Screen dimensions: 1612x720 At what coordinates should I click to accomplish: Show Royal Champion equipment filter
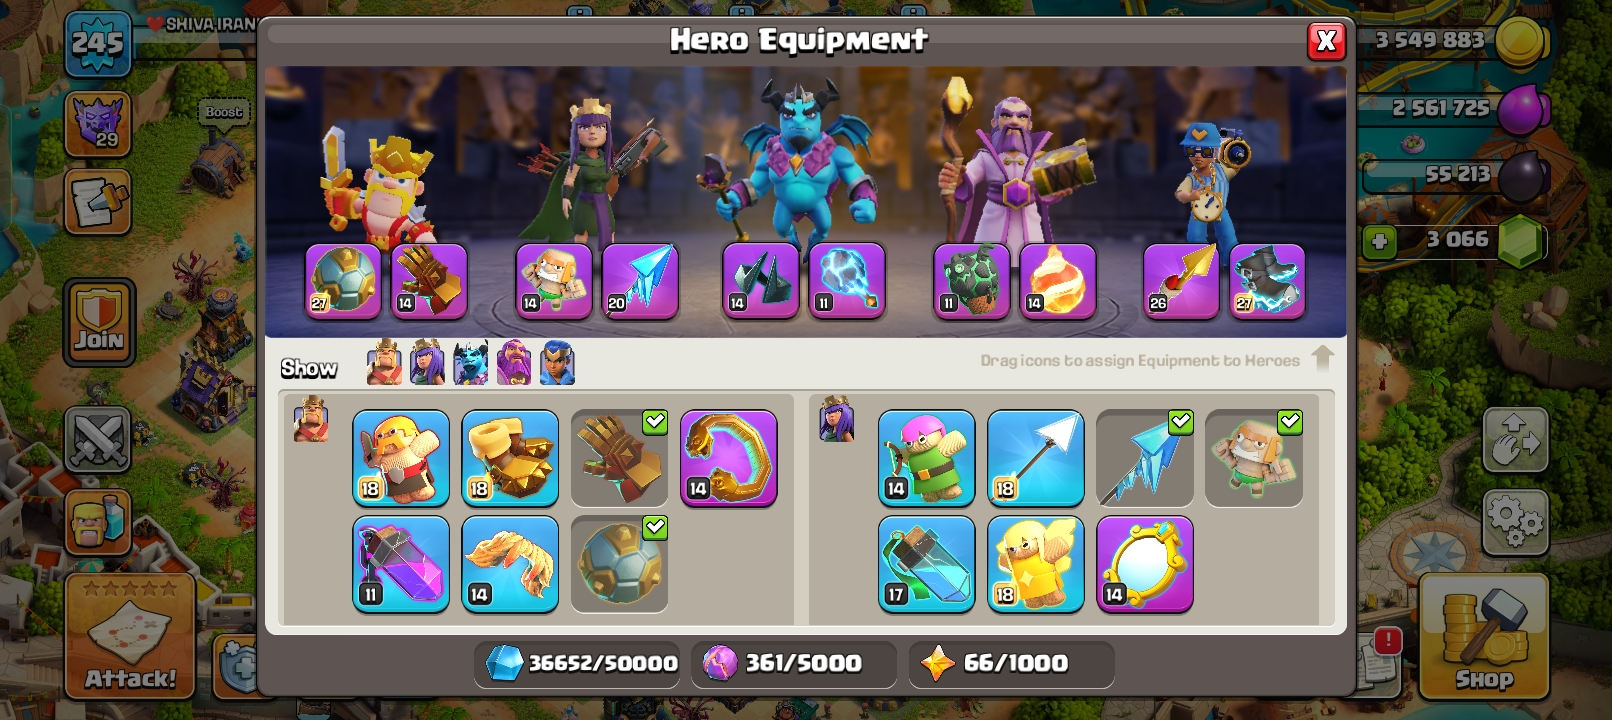click(558, 362)
